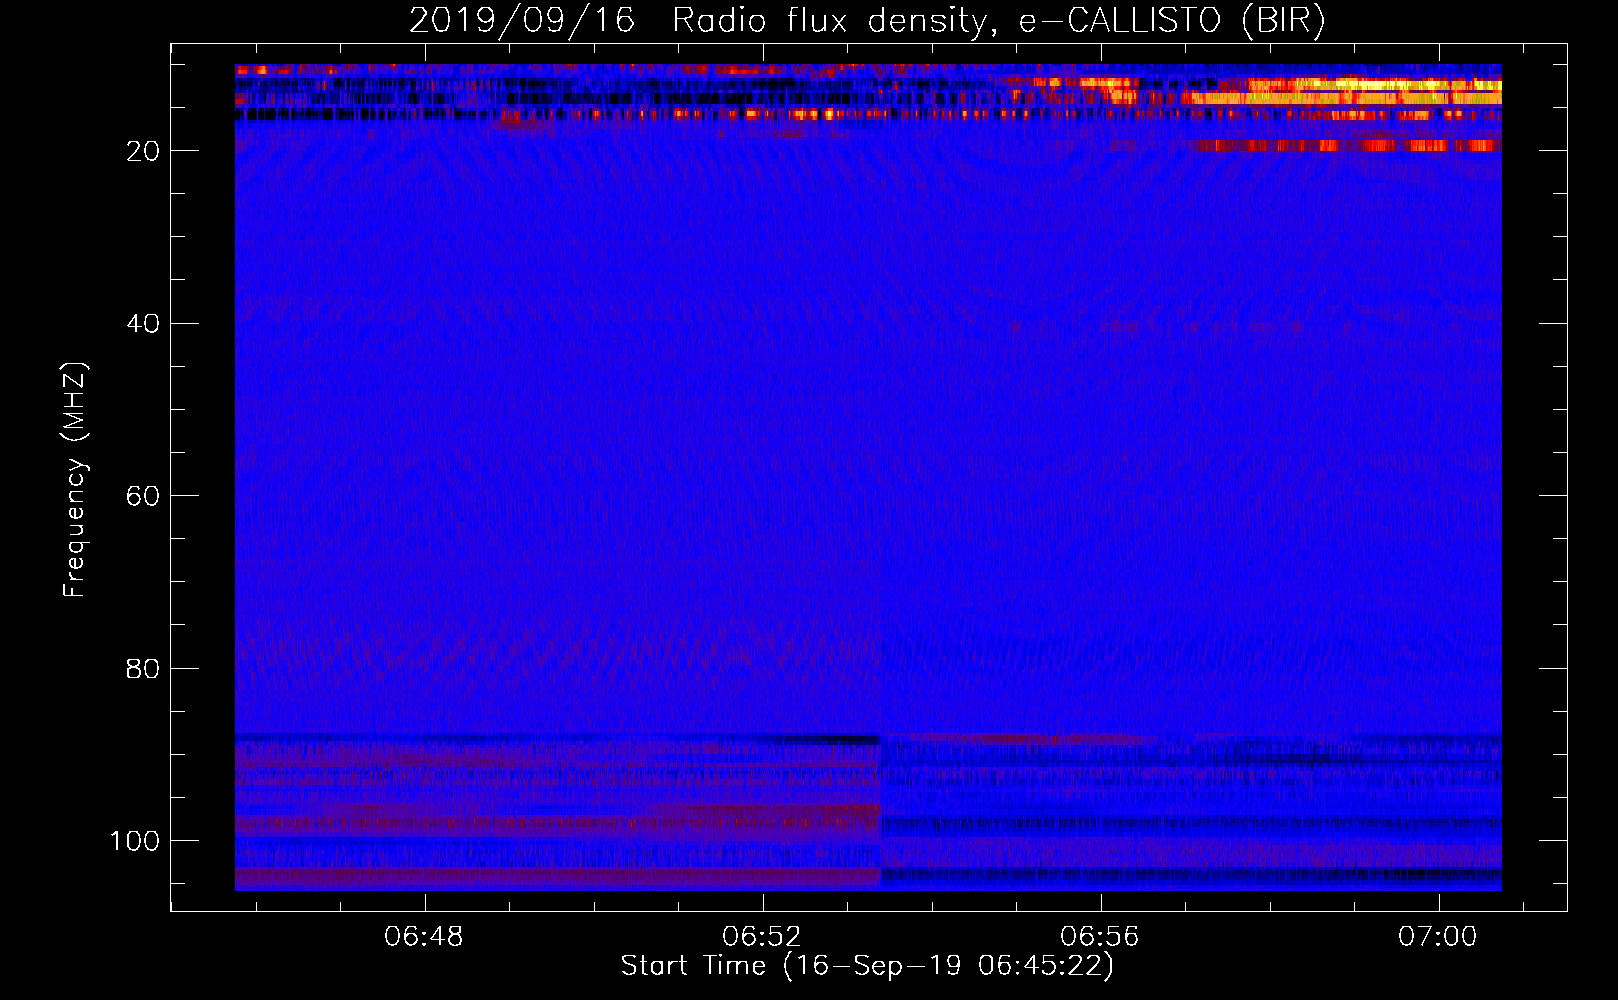Click the 100 frequency tick label

point(135,841)
